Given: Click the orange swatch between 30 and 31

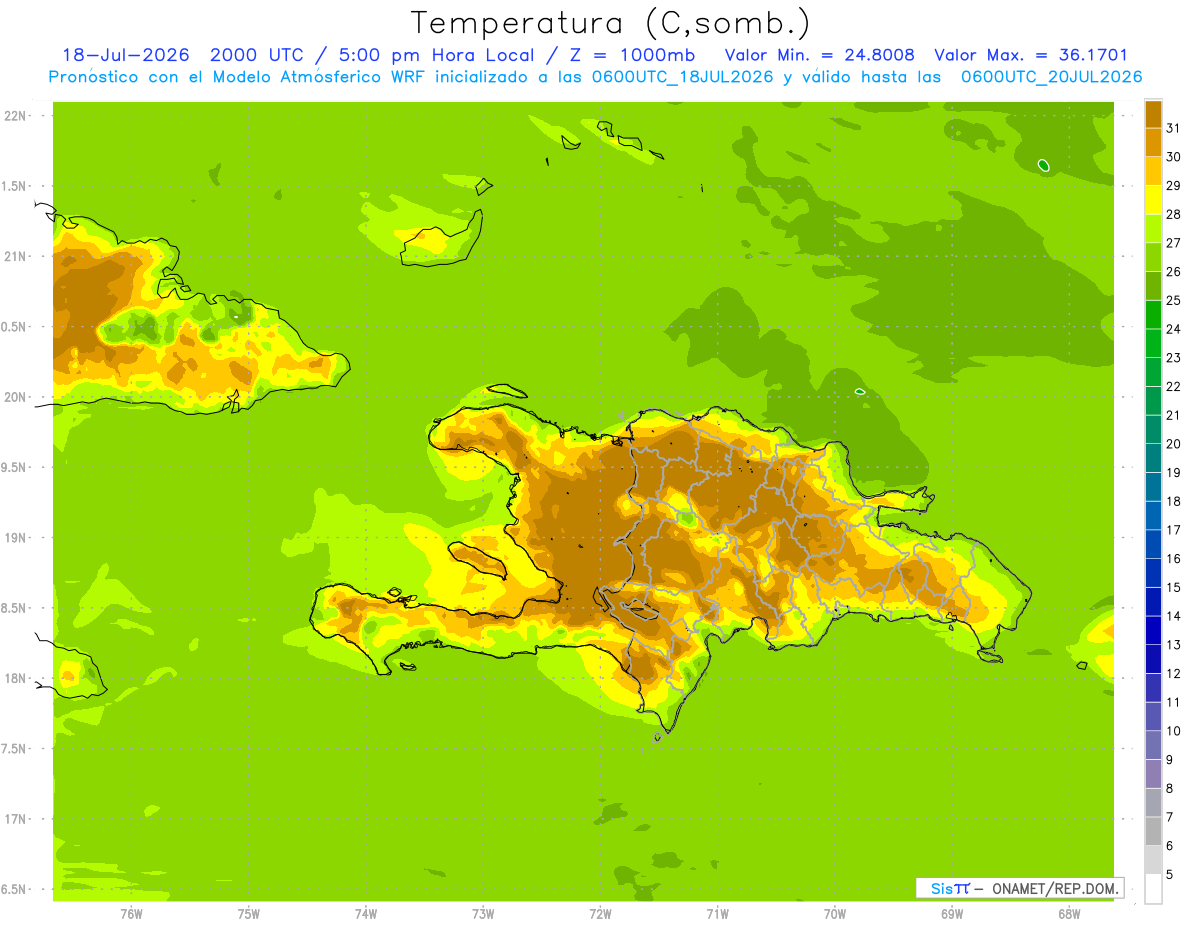Looking at the screenshot, I should [x=1153, y=143].
